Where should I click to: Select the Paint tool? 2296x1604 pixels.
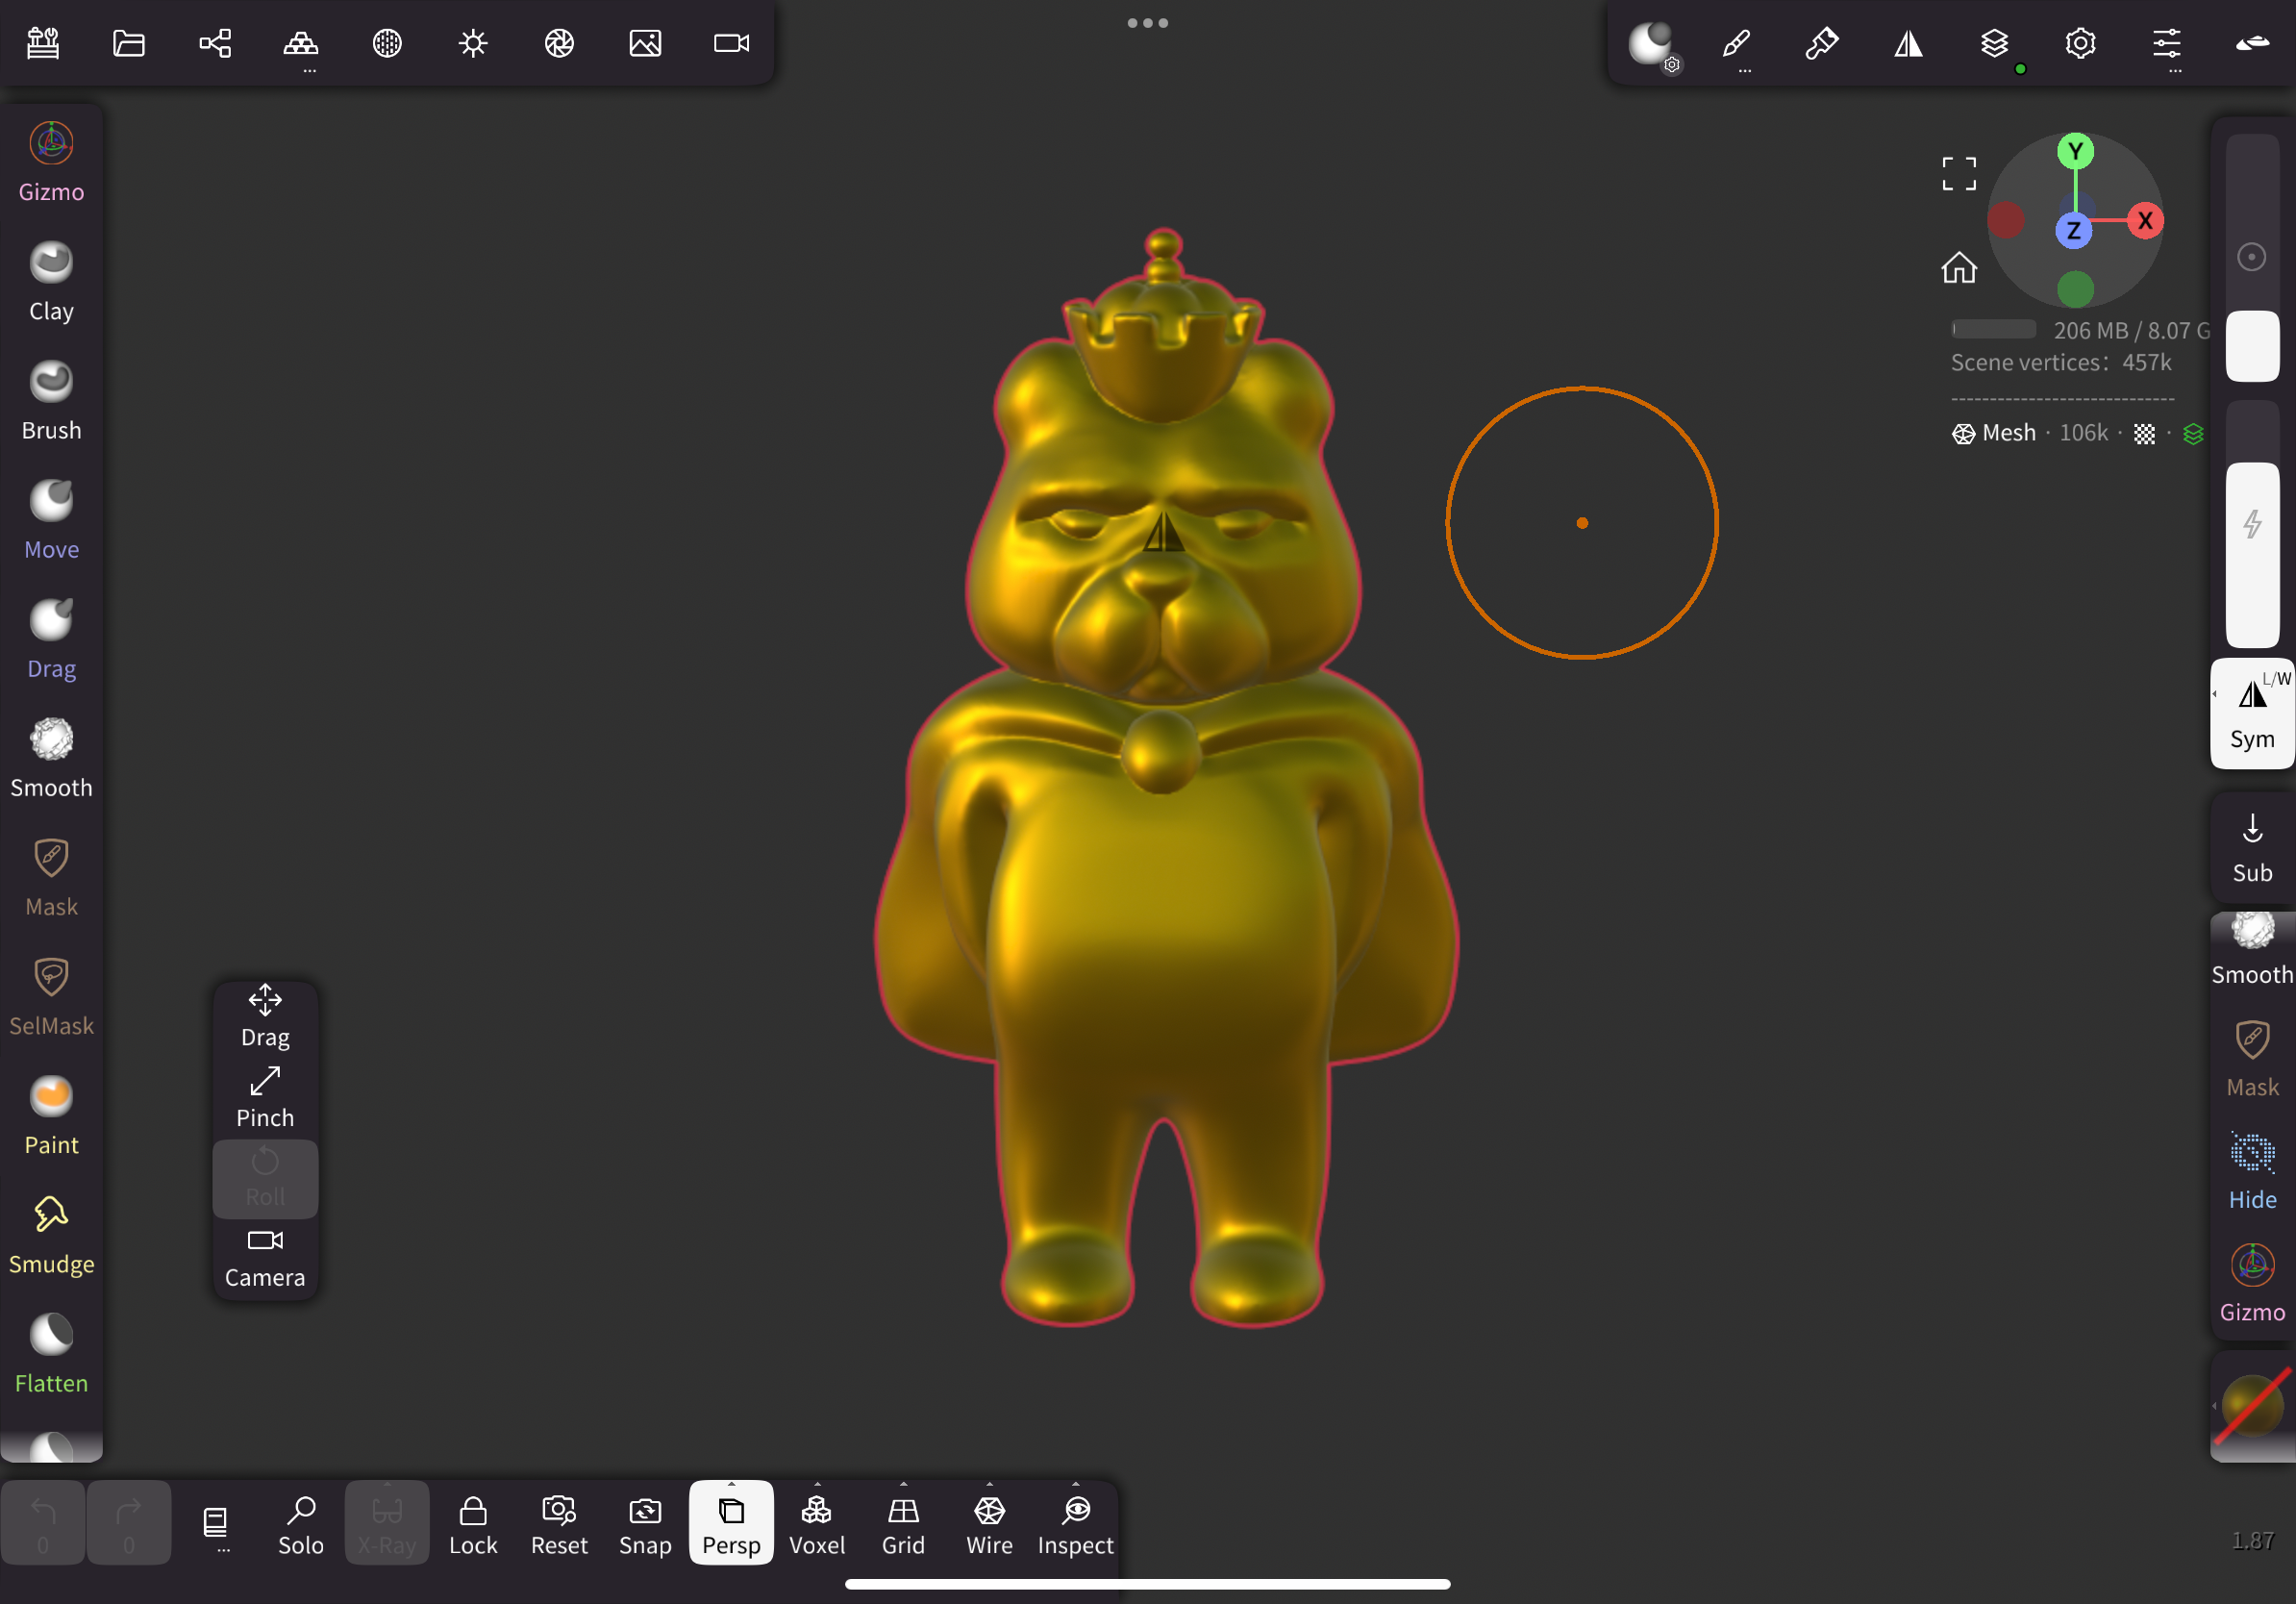click(x=51, y=1115)
